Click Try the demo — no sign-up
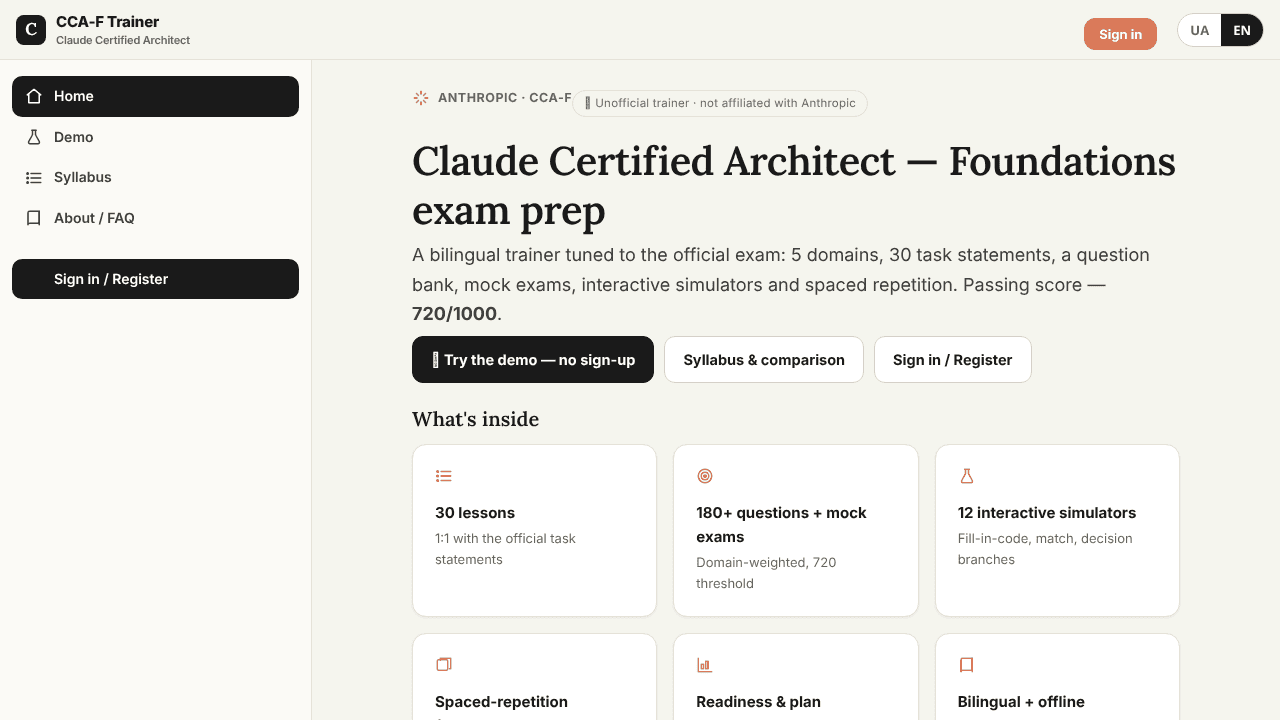Viewport: 1280px width, 720px height. point(533,360)
